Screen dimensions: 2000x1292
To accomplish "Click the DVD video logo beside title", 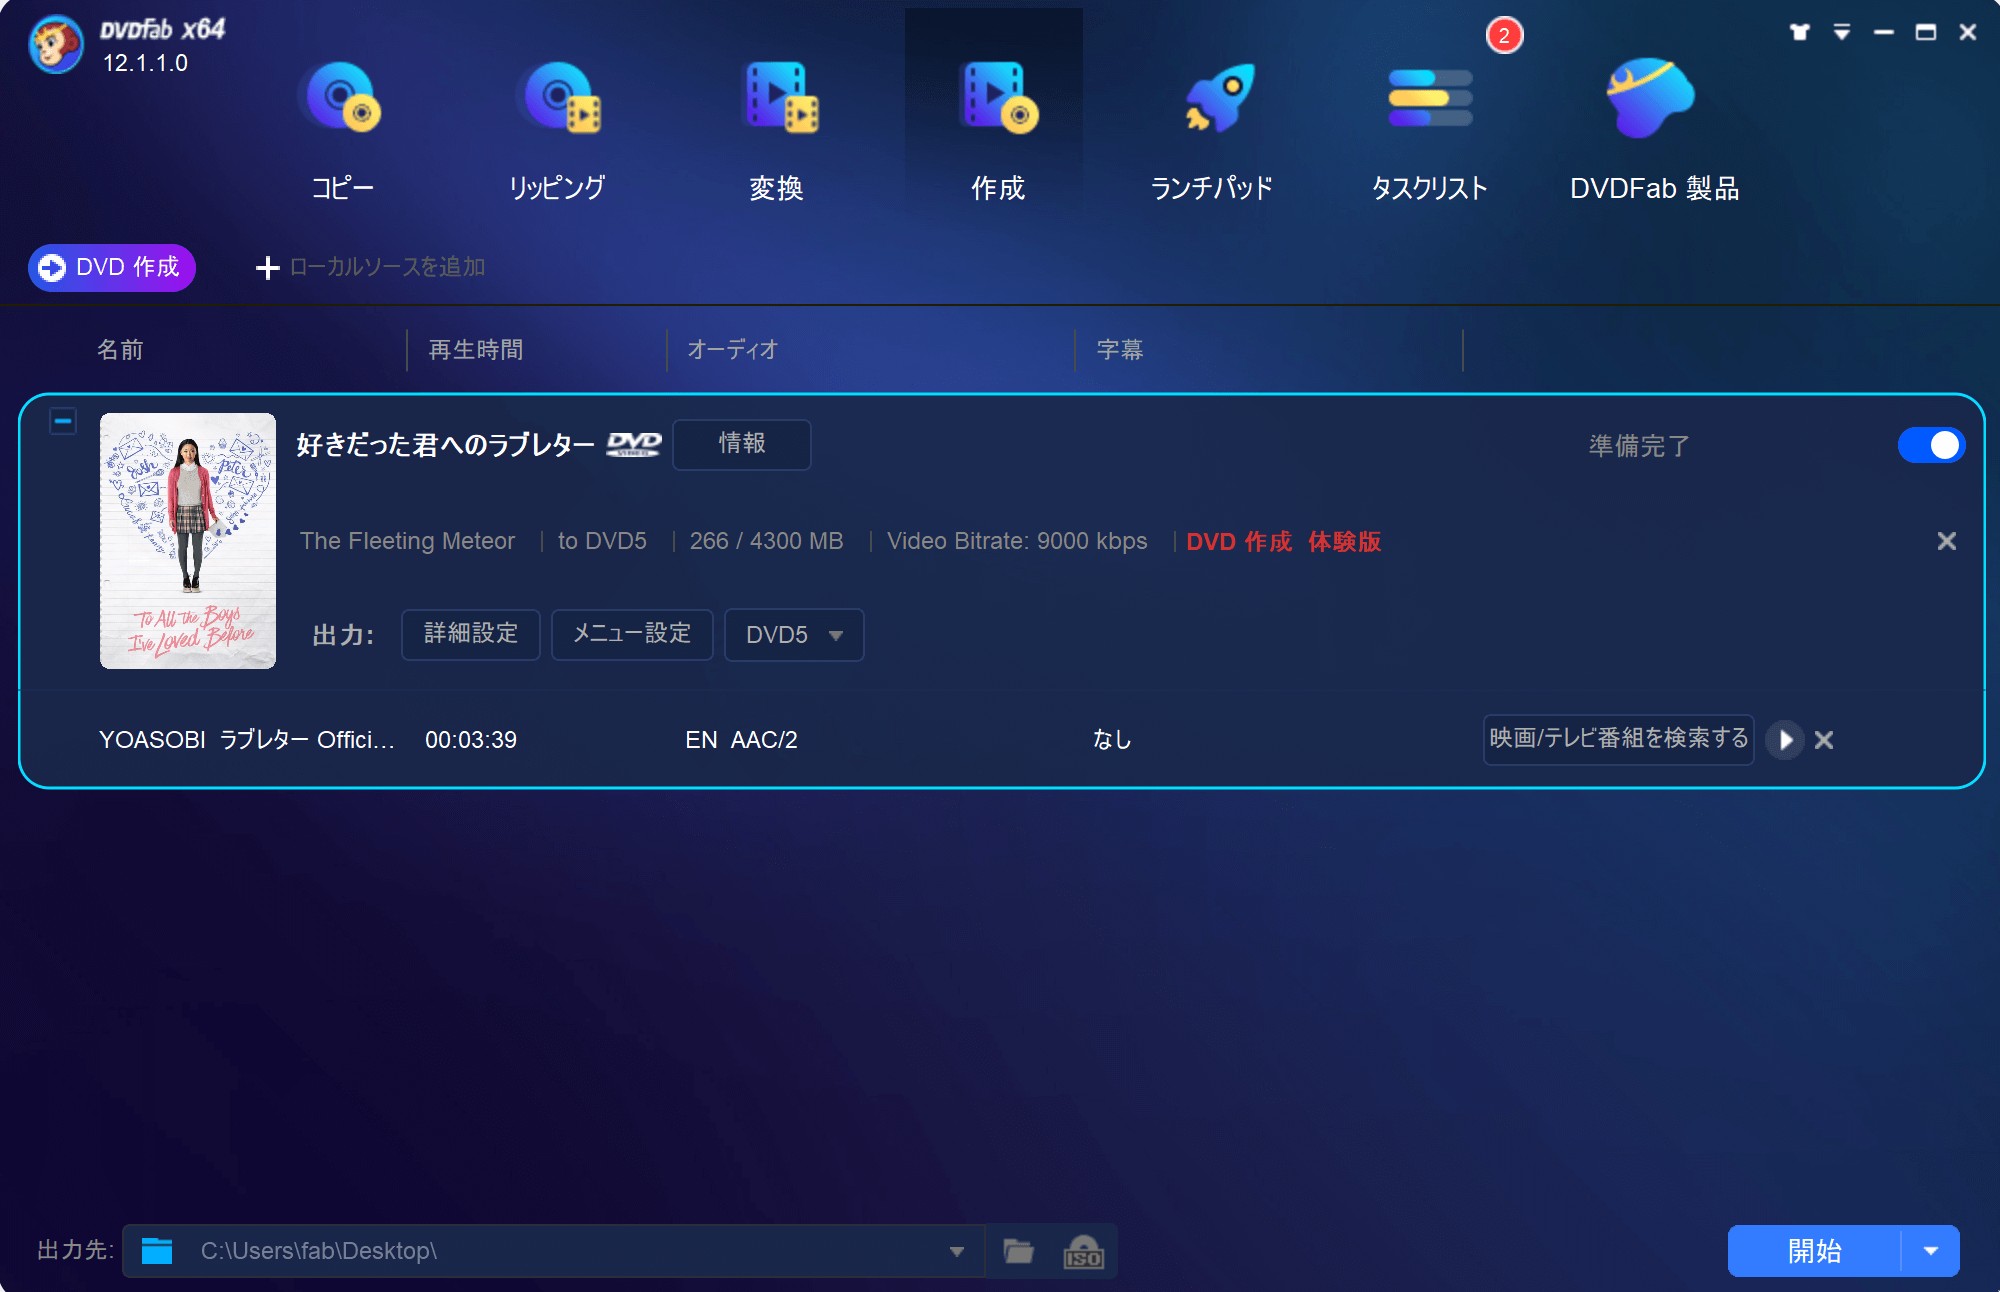I will click(x=634, y=444).
